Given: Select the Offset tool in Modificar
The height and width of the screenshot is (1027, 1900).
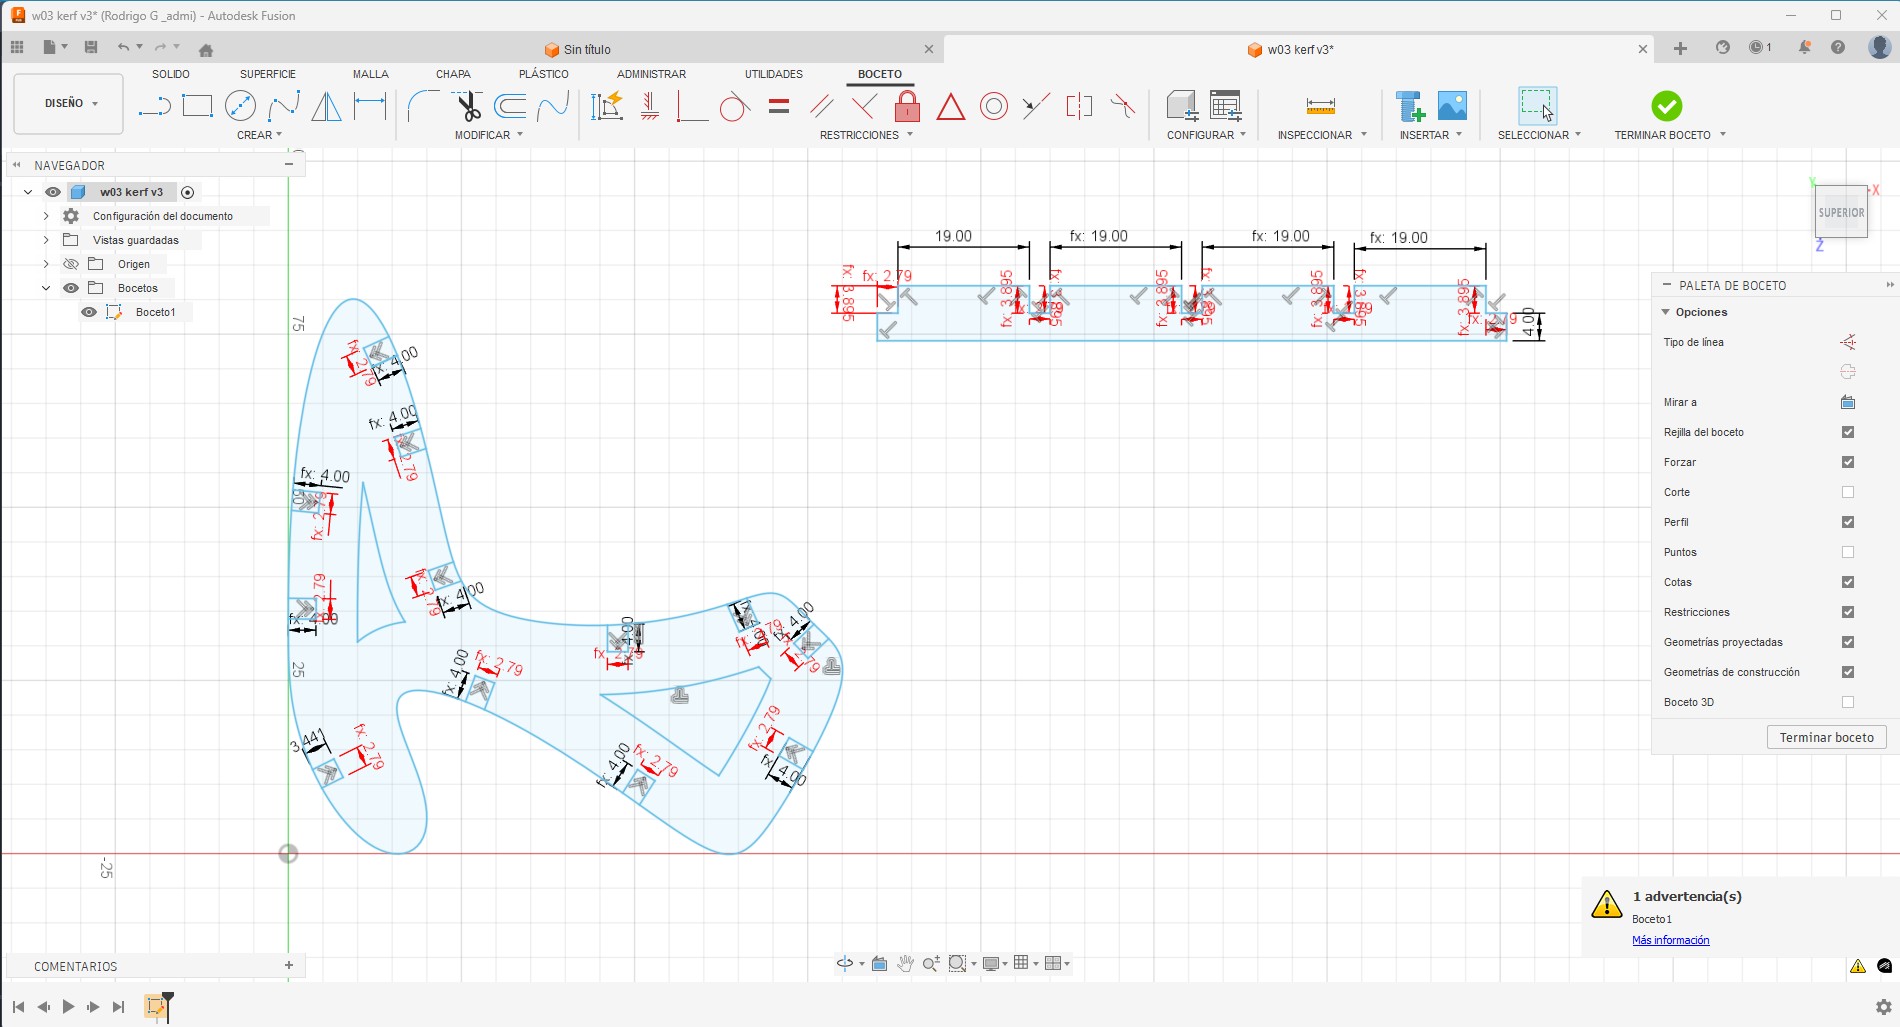Looking at the screenshot, I should tap(510, 106).
